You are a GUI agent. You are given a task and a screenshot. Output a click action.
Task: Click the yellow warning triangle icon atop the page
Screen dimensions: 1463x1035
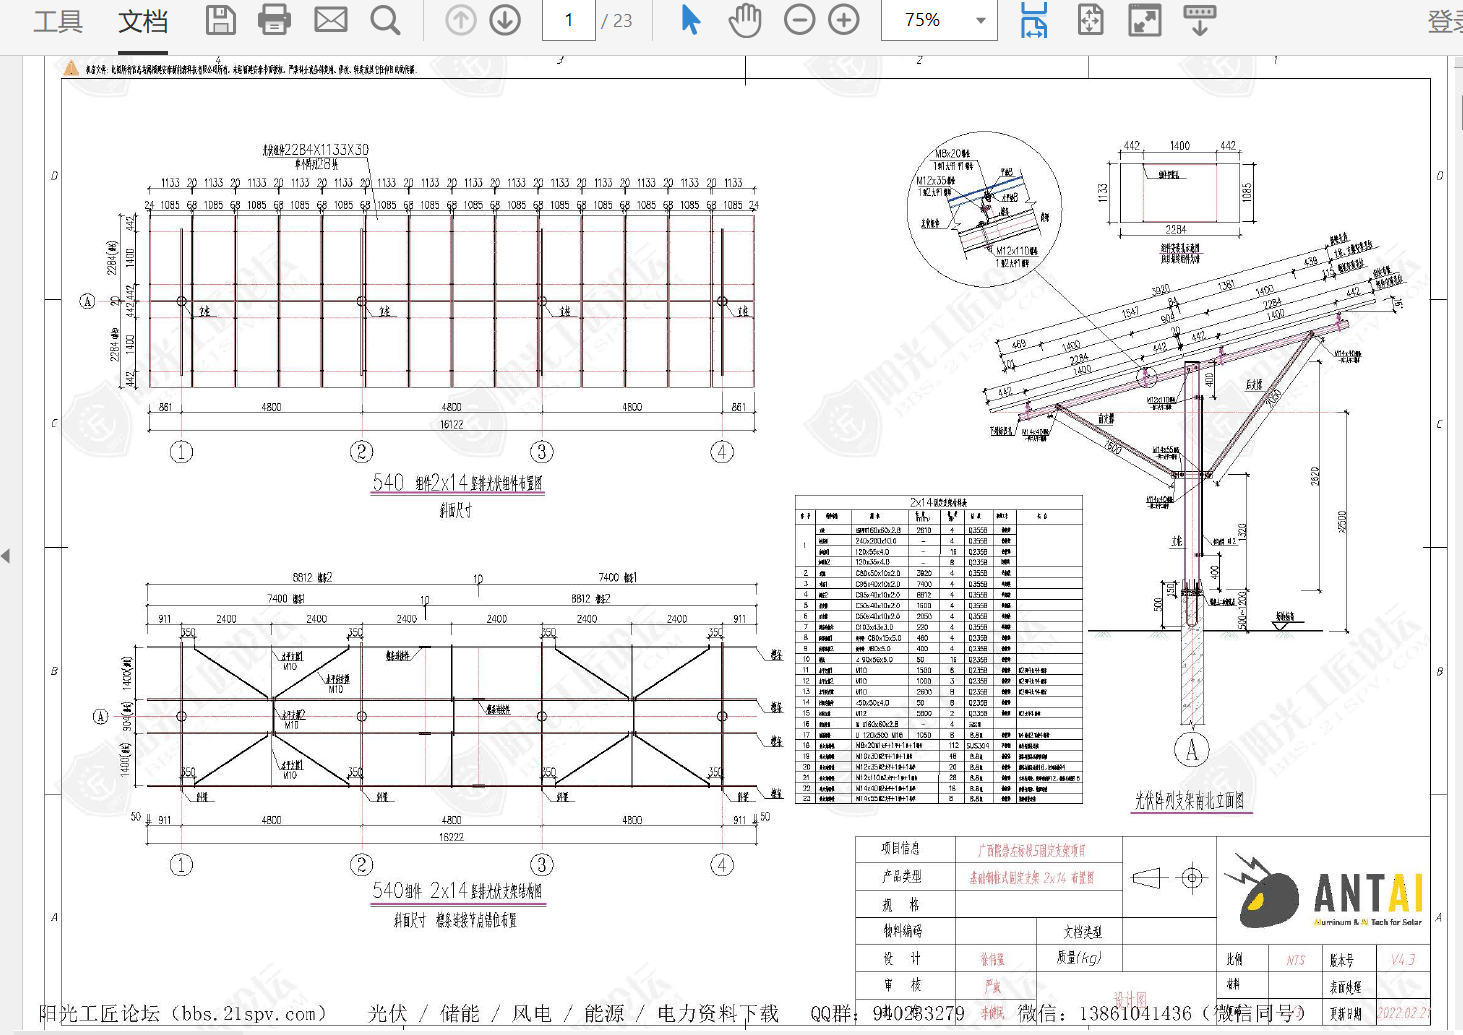71,68
